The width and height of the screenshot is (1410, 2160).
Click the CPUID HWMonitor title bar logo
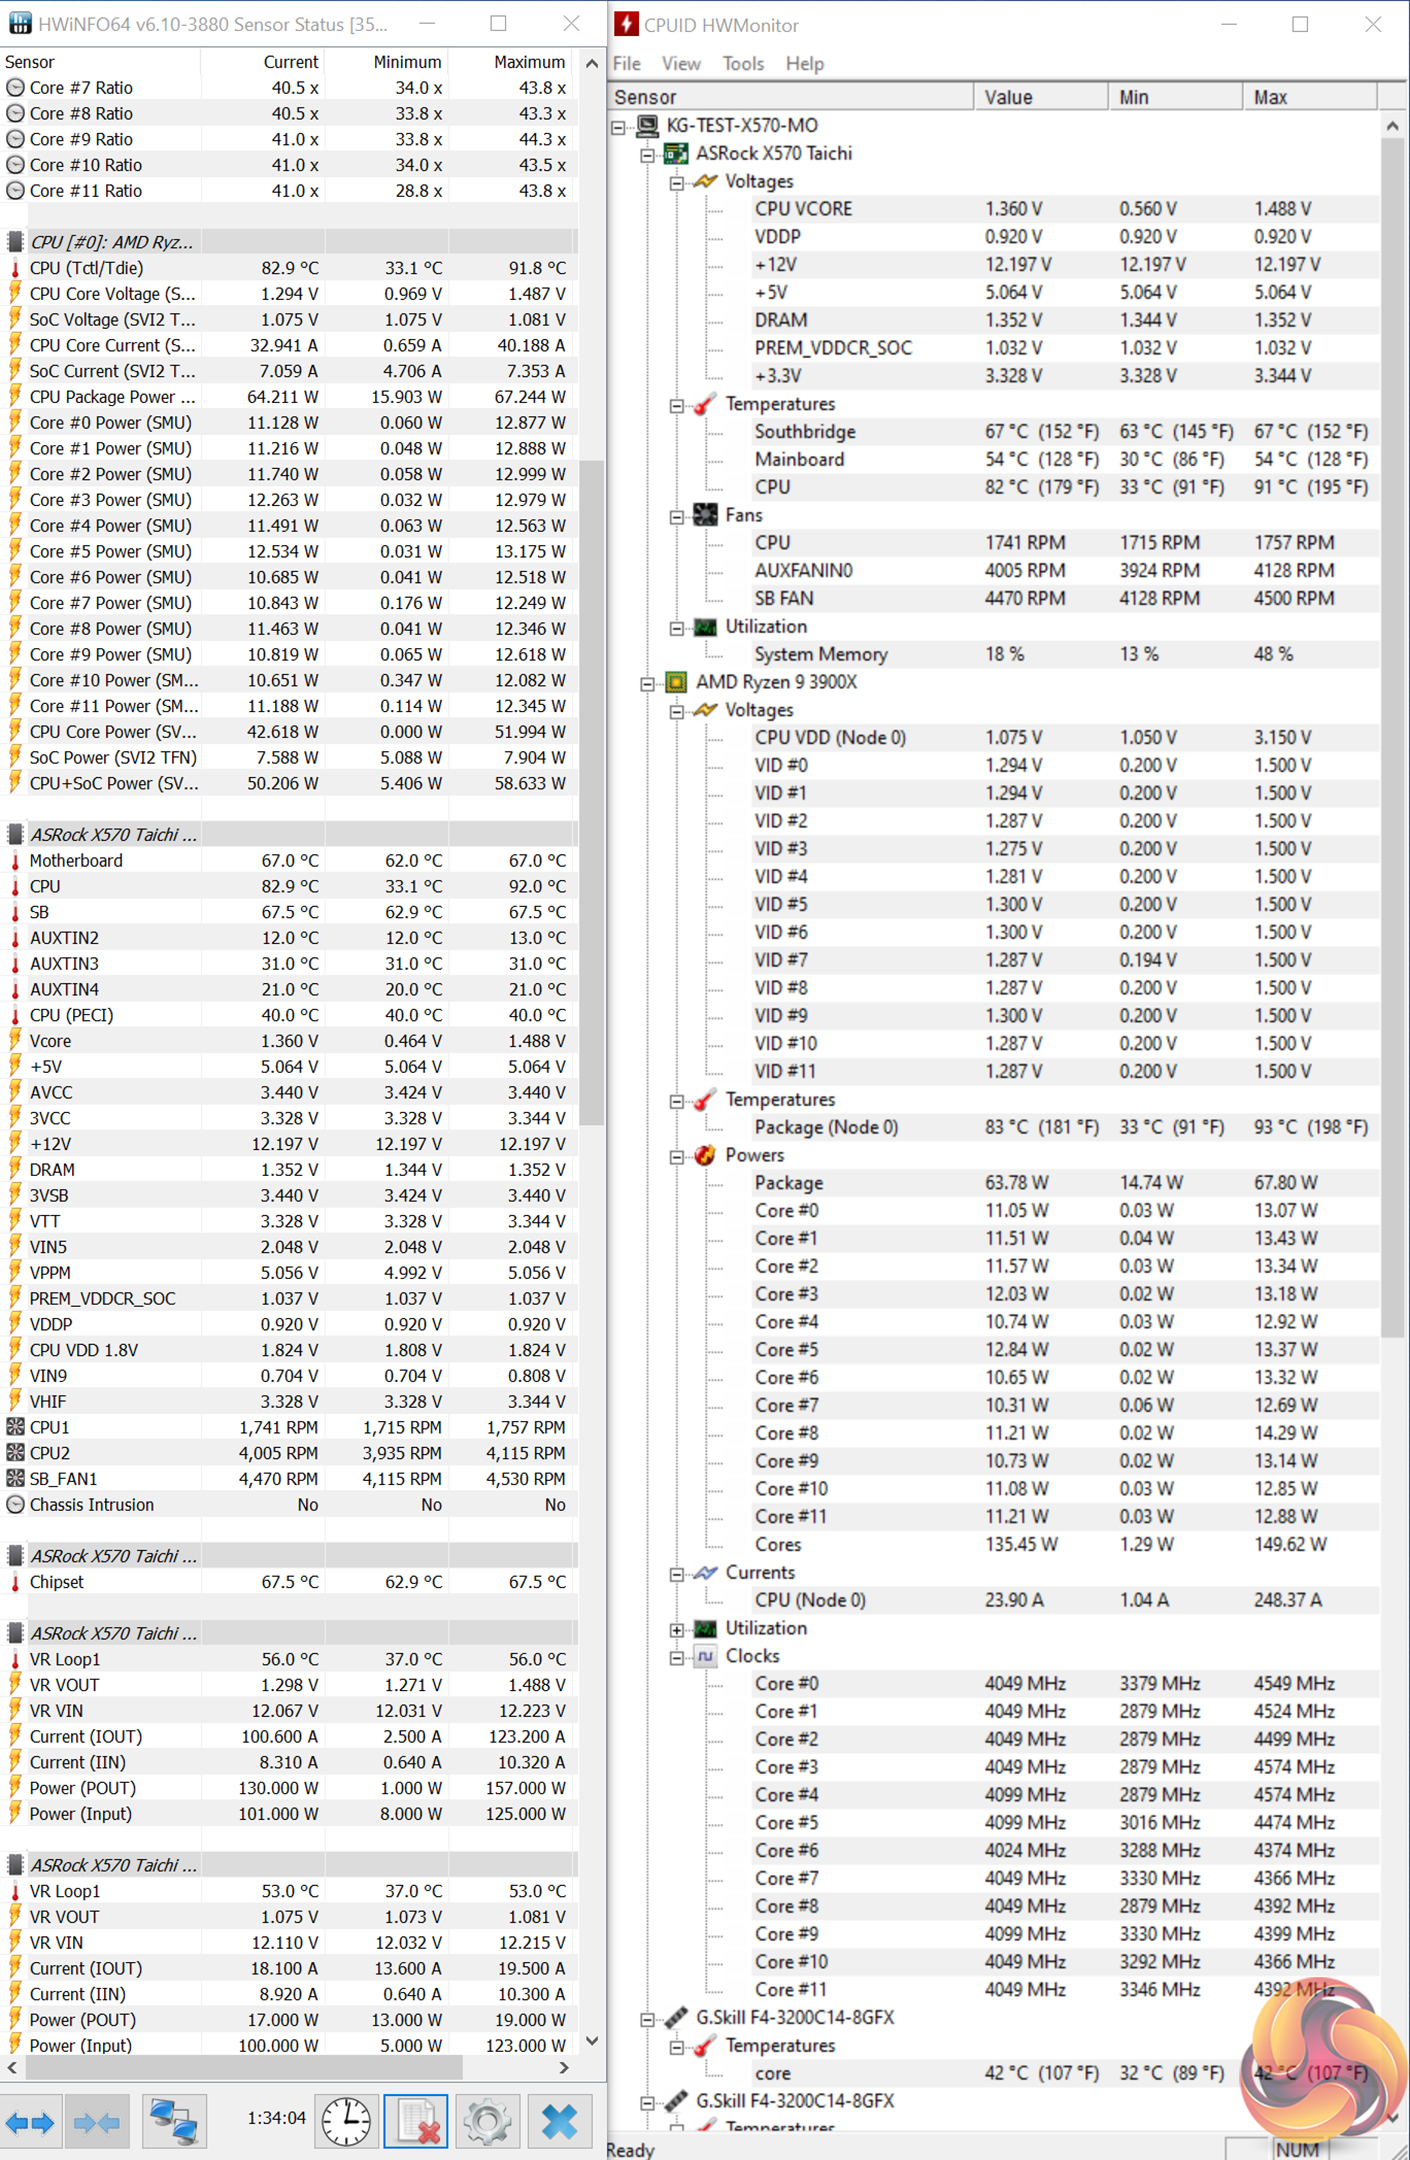(627, 24)
